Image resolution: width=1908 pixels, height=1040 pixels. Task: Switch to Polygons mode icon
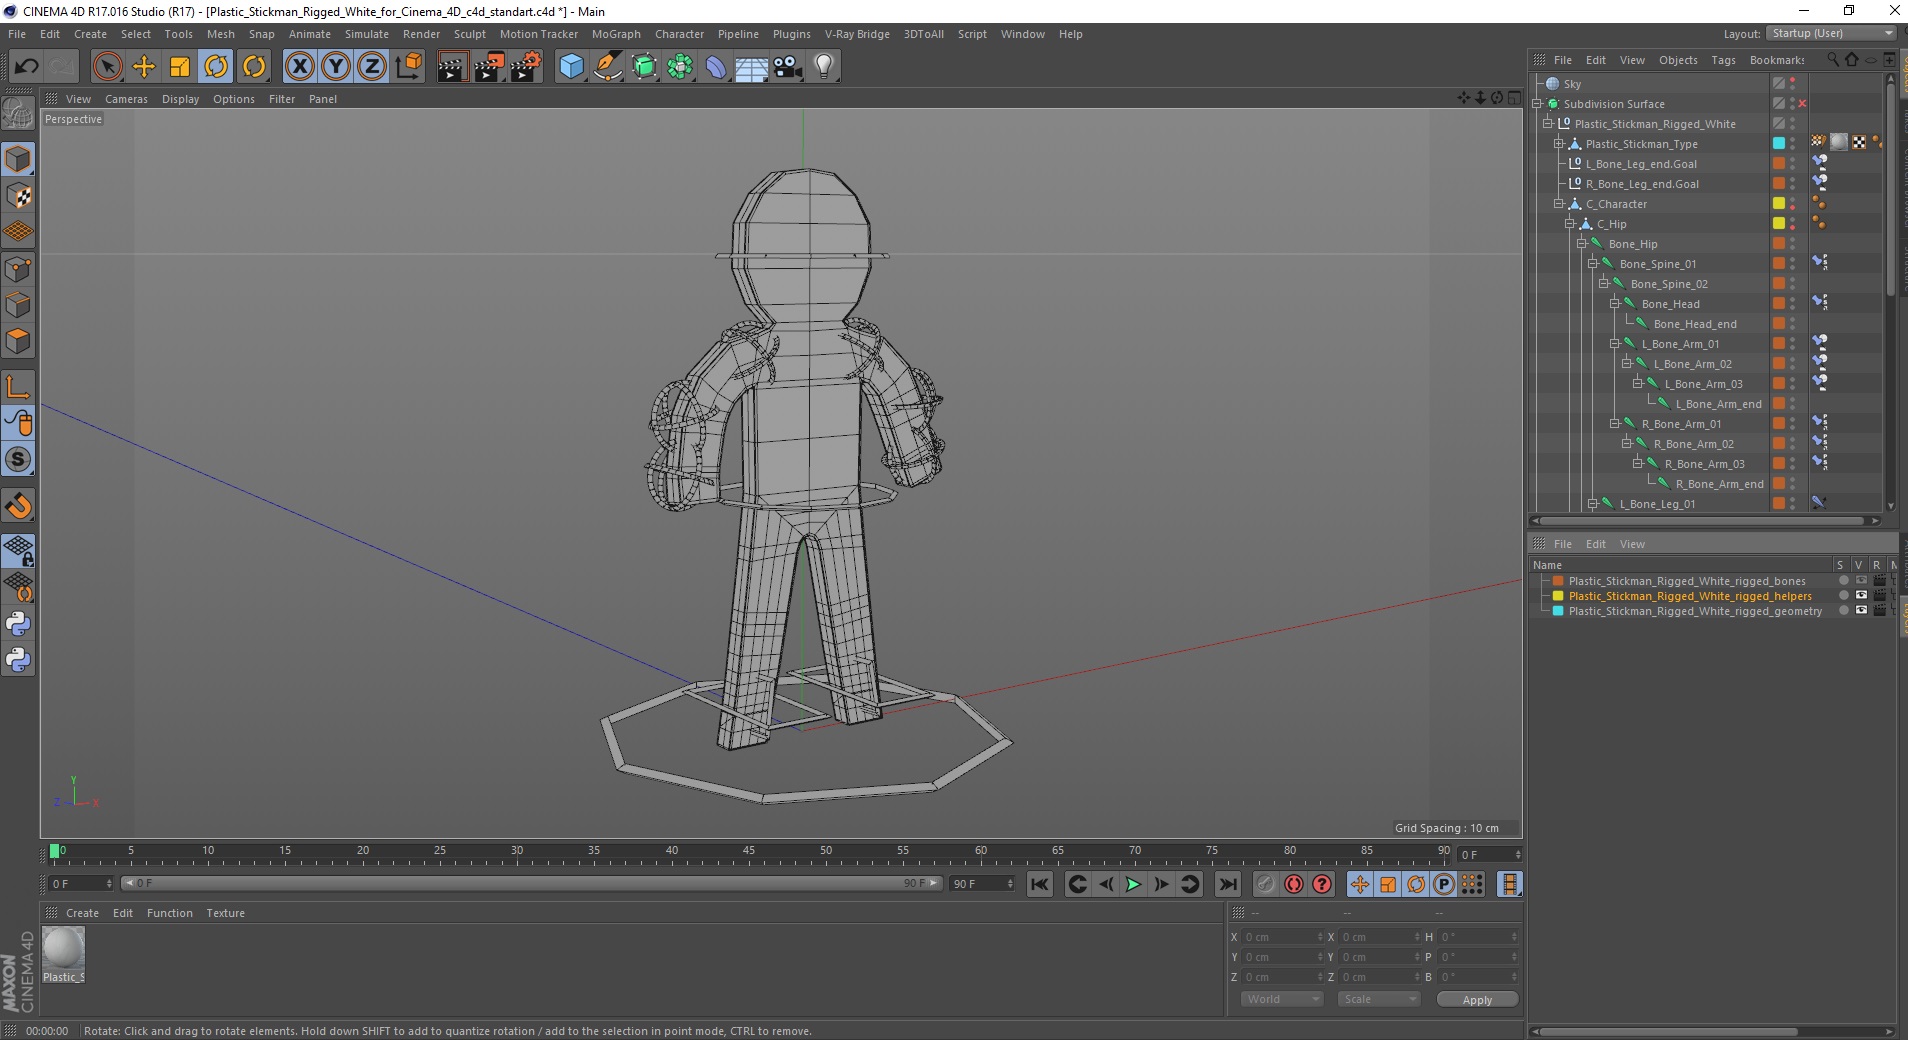tap(18, 341)
